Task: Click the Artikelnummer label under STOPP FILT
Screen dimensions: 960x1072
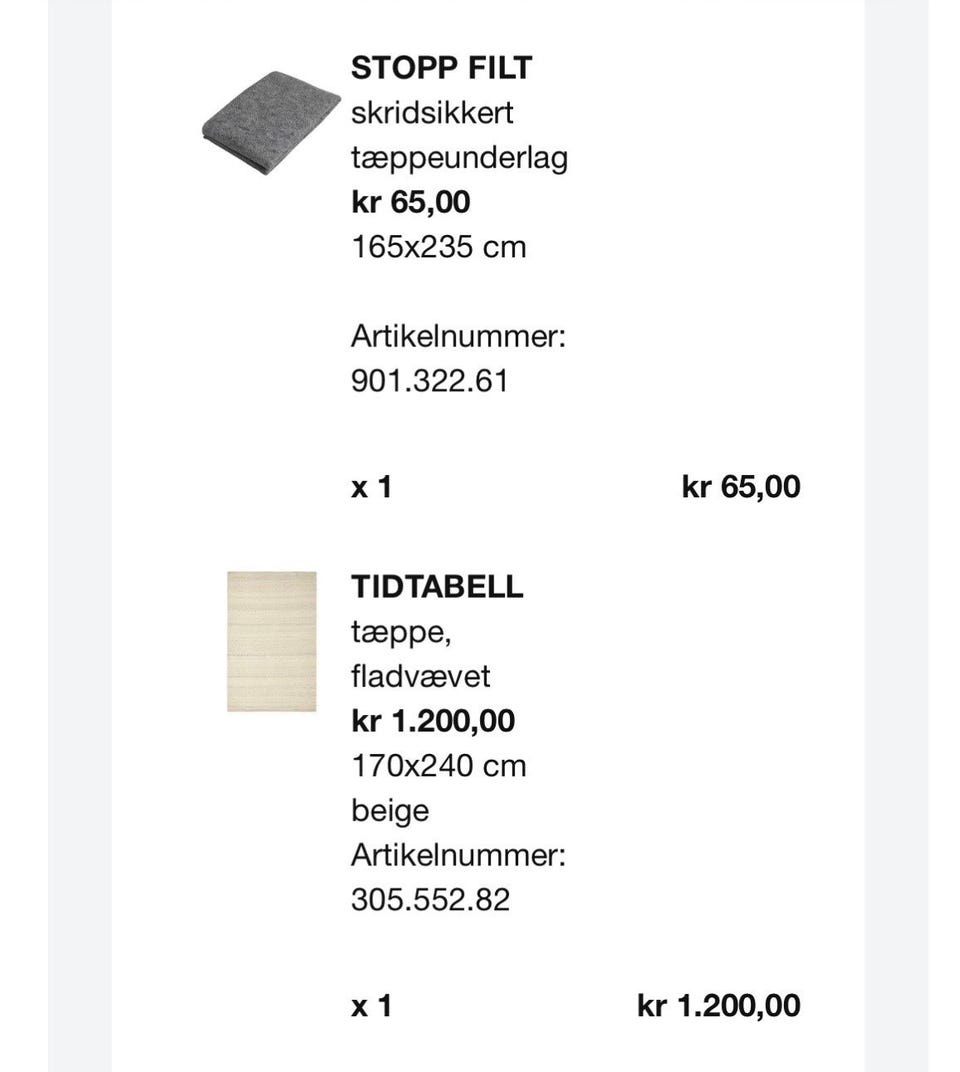Action: [x=458, y=337]
